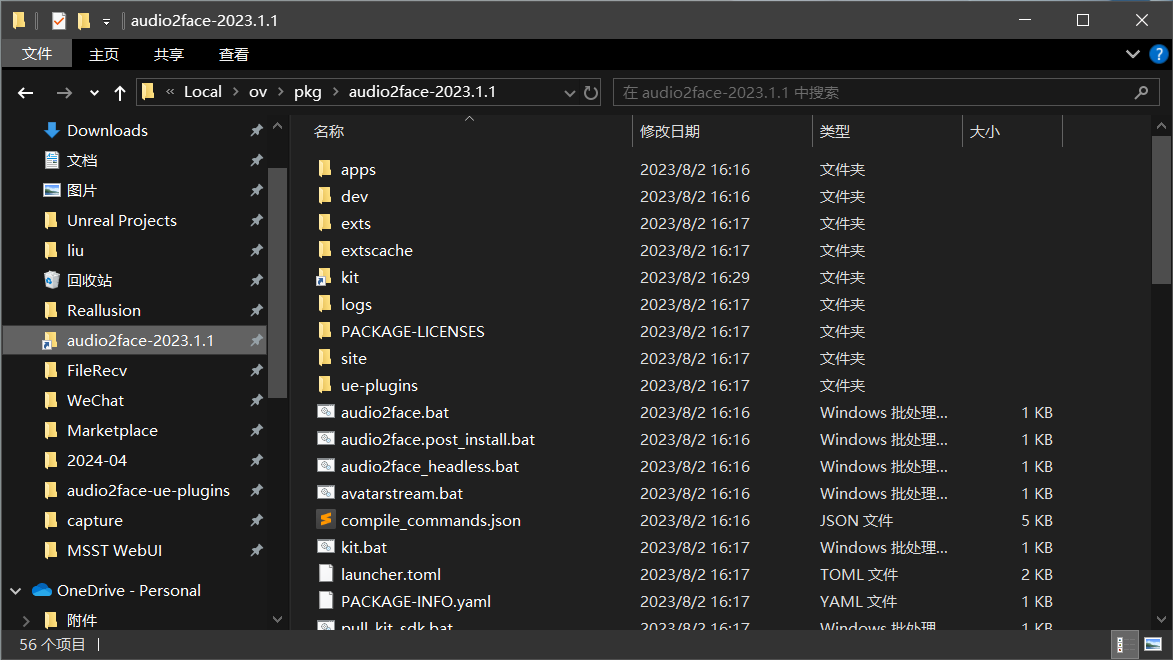
Task: Open the 查看 ribbon tab
Action: tap(233, 55)
